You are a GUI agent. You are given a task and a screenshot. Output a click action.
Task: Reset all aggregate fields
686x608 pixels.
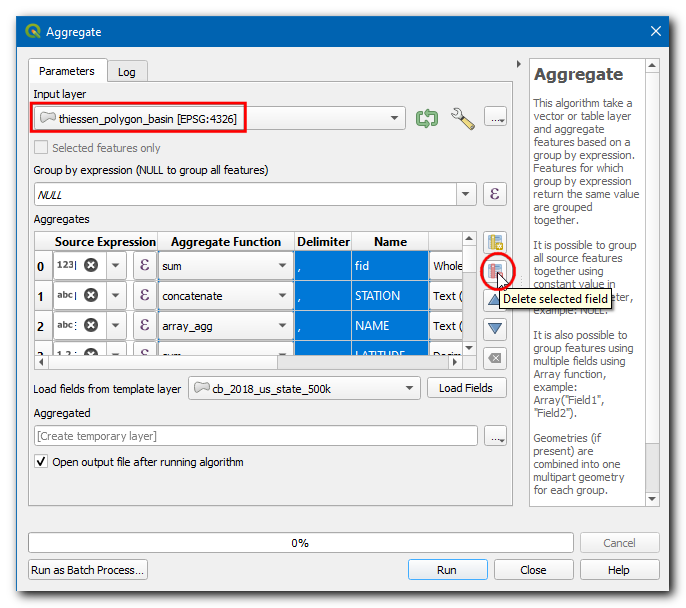[x=494, y=357]
